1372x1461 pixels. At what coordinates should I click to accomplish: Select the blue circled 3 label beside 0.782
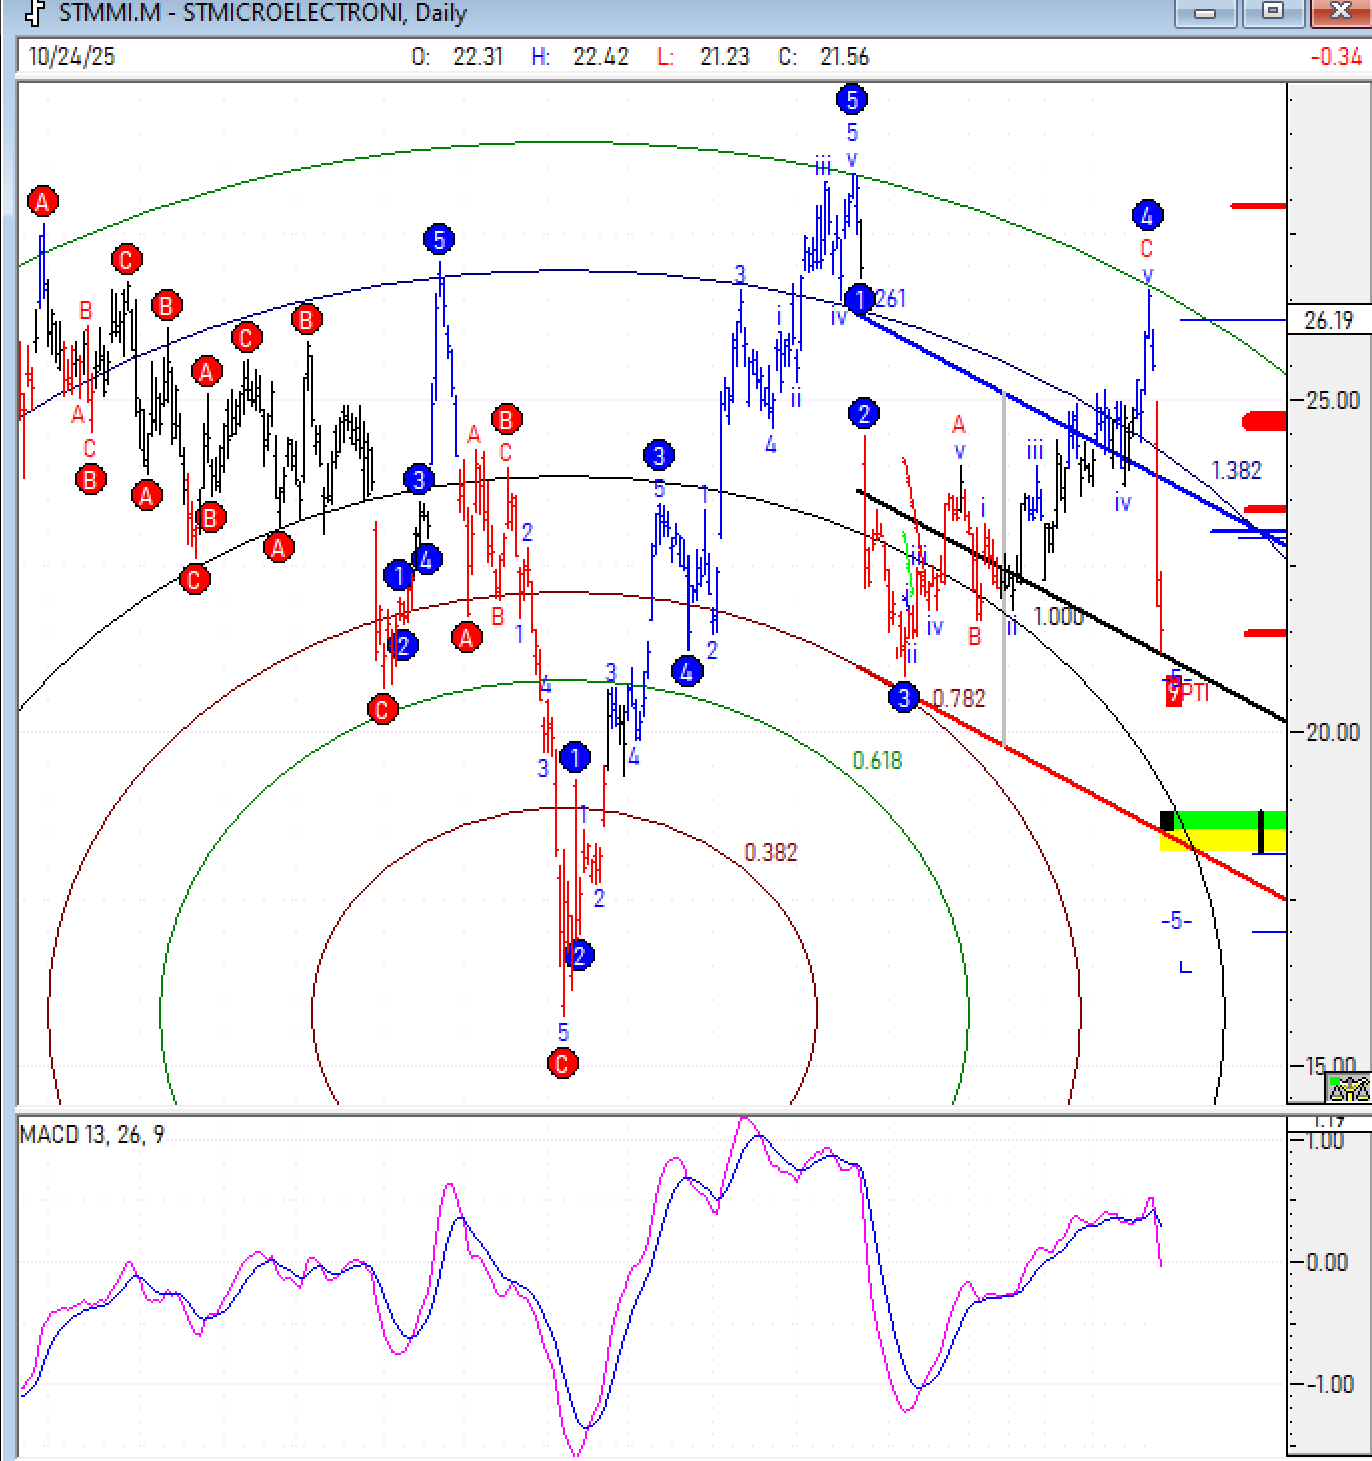coord(903,697)
